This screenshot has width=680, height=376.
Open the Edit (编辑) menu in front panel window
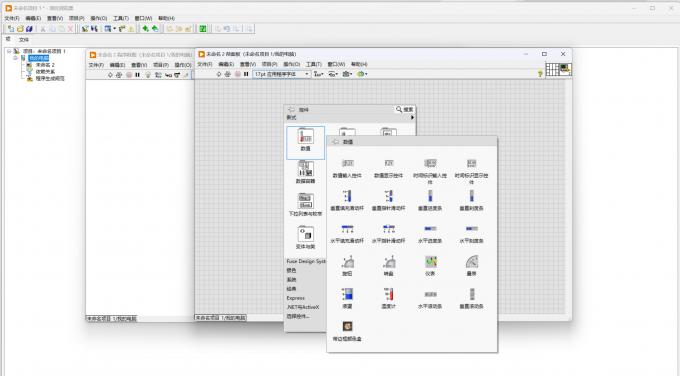[226, 64]
